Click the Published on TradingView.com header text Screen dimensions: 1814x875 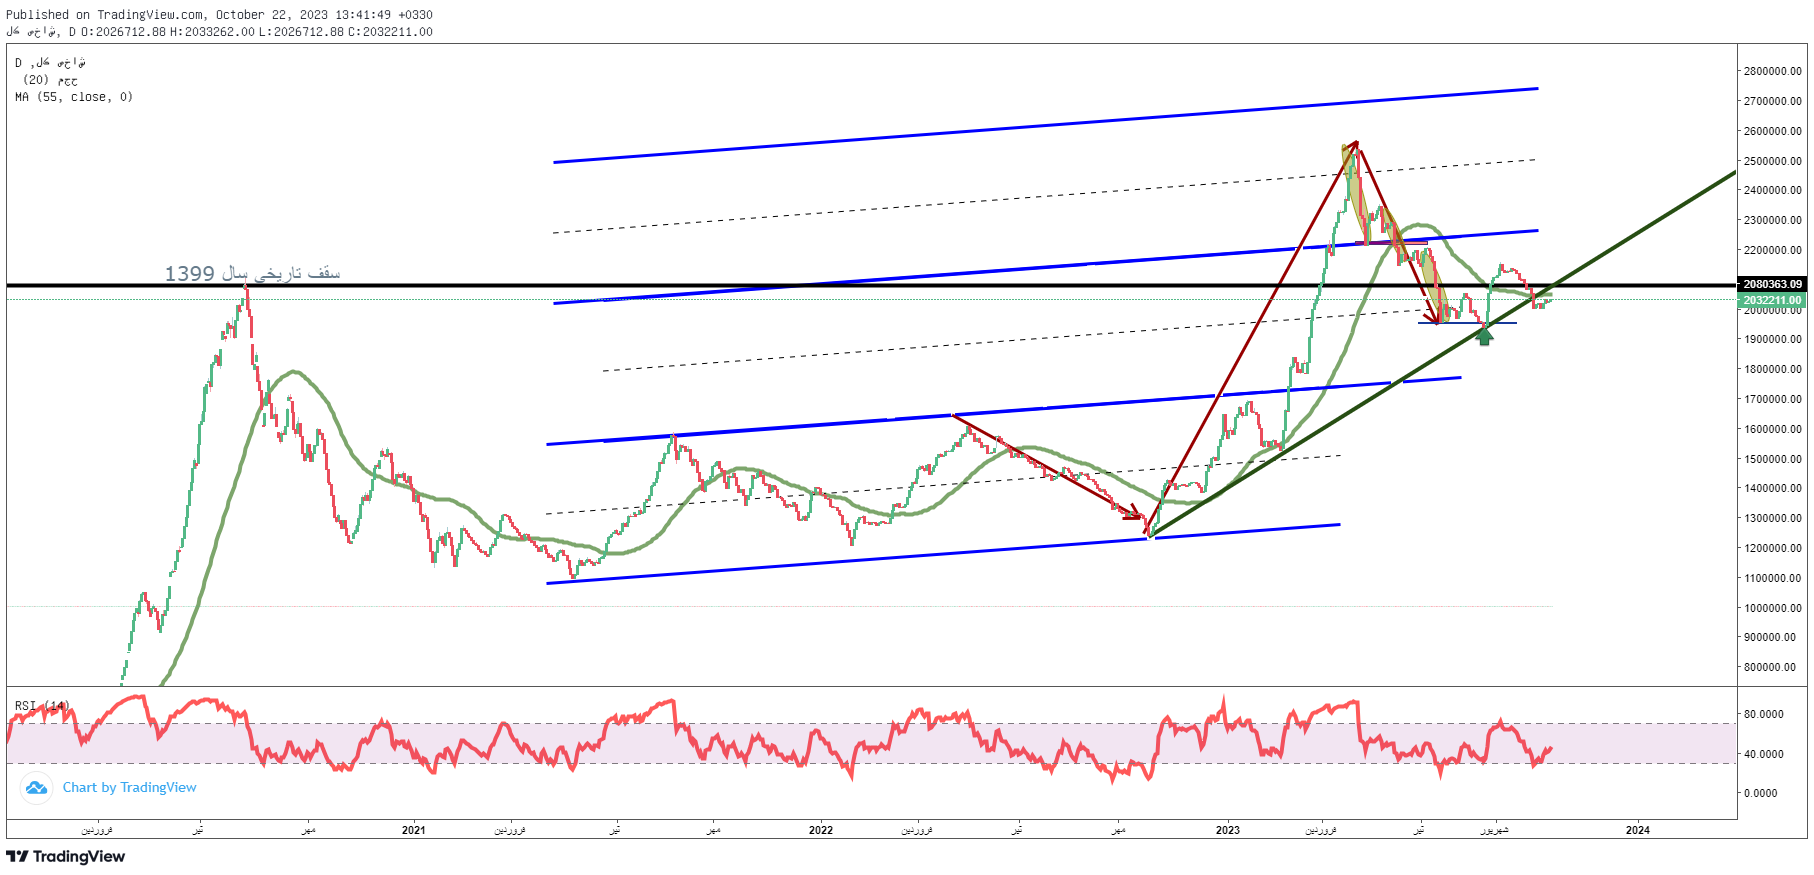(219, 15)
